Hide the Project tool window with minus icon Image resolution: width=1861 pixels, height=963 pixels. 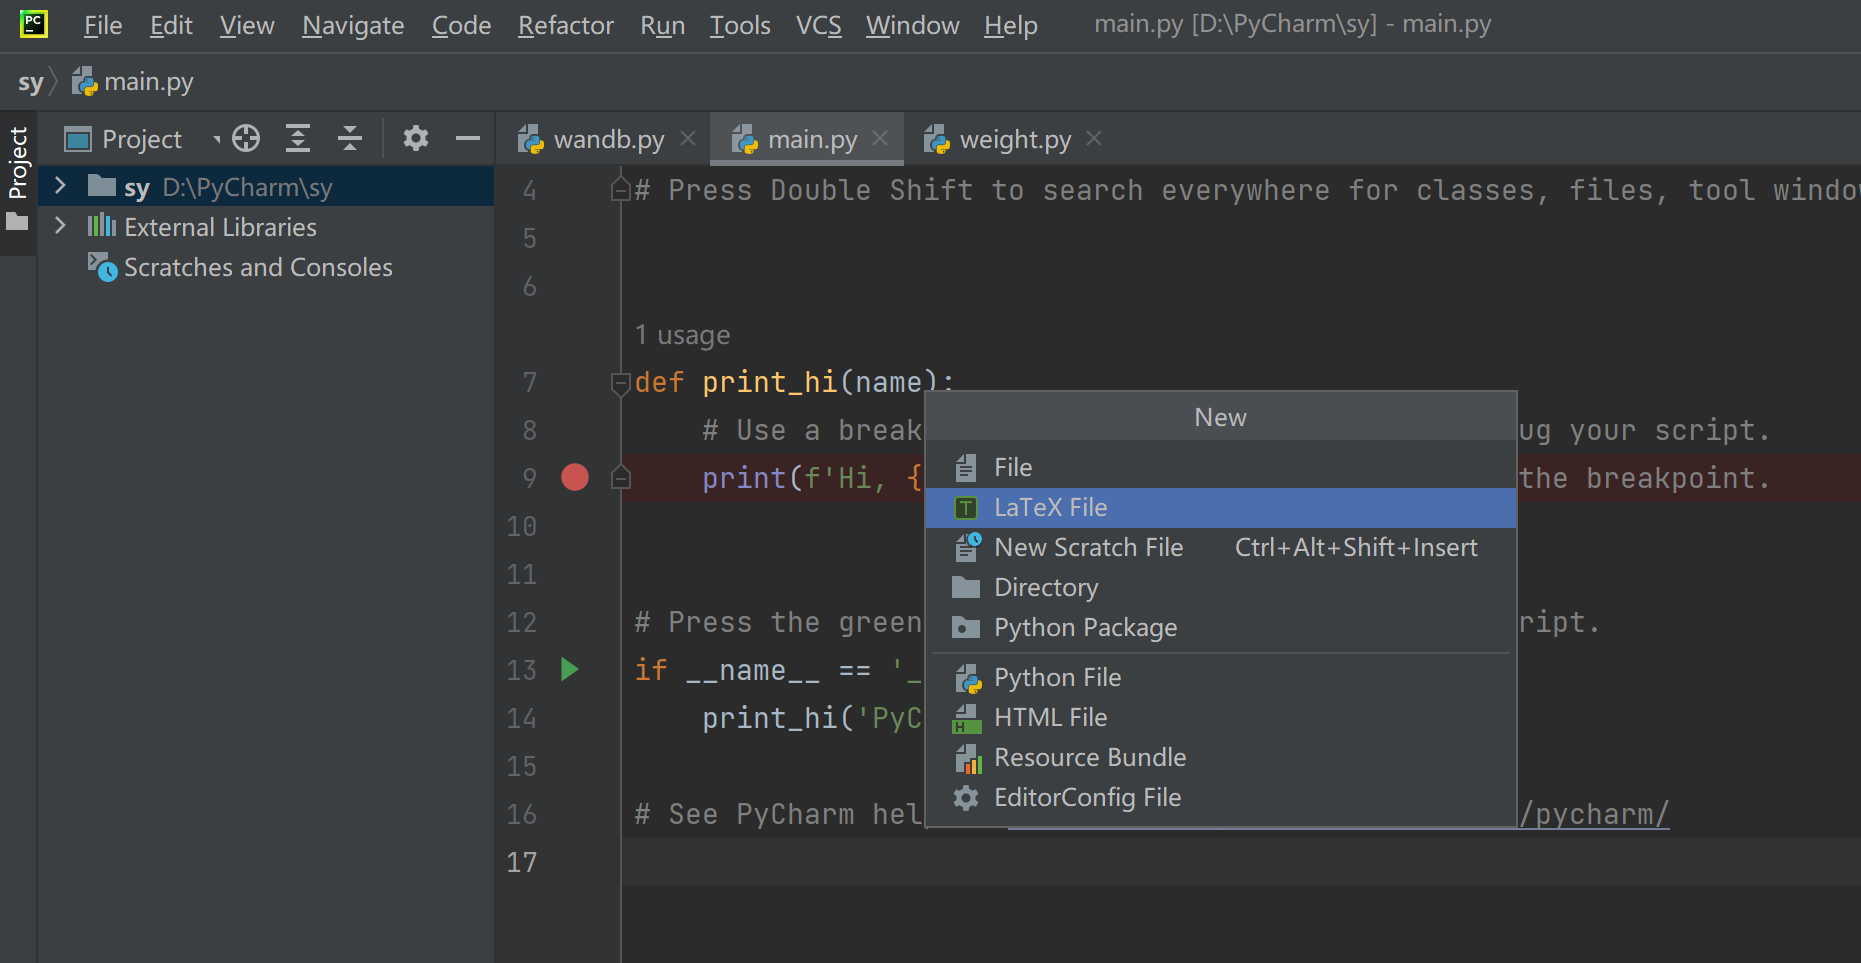coord(468,138)
